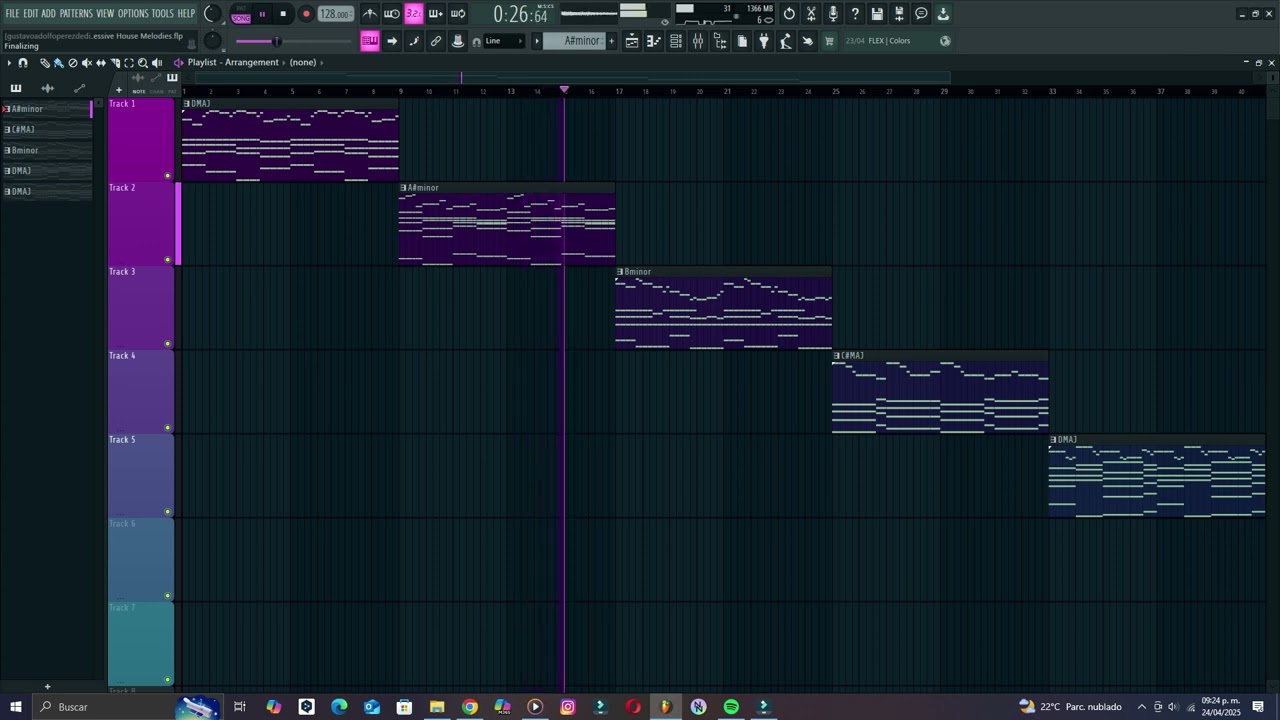Select the Playlist zoom magnifier tool
This screenshot has height=720, width=1280.
142,63
